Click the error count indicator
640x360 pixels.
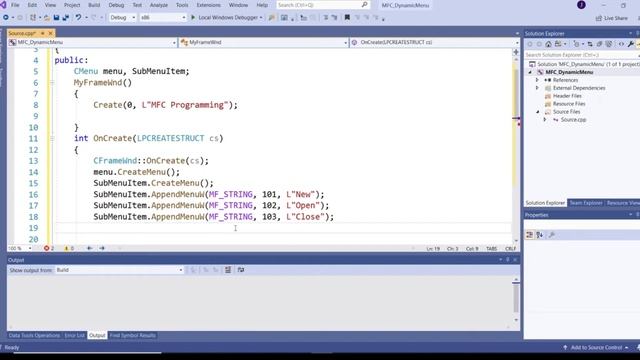click(49, 248)
